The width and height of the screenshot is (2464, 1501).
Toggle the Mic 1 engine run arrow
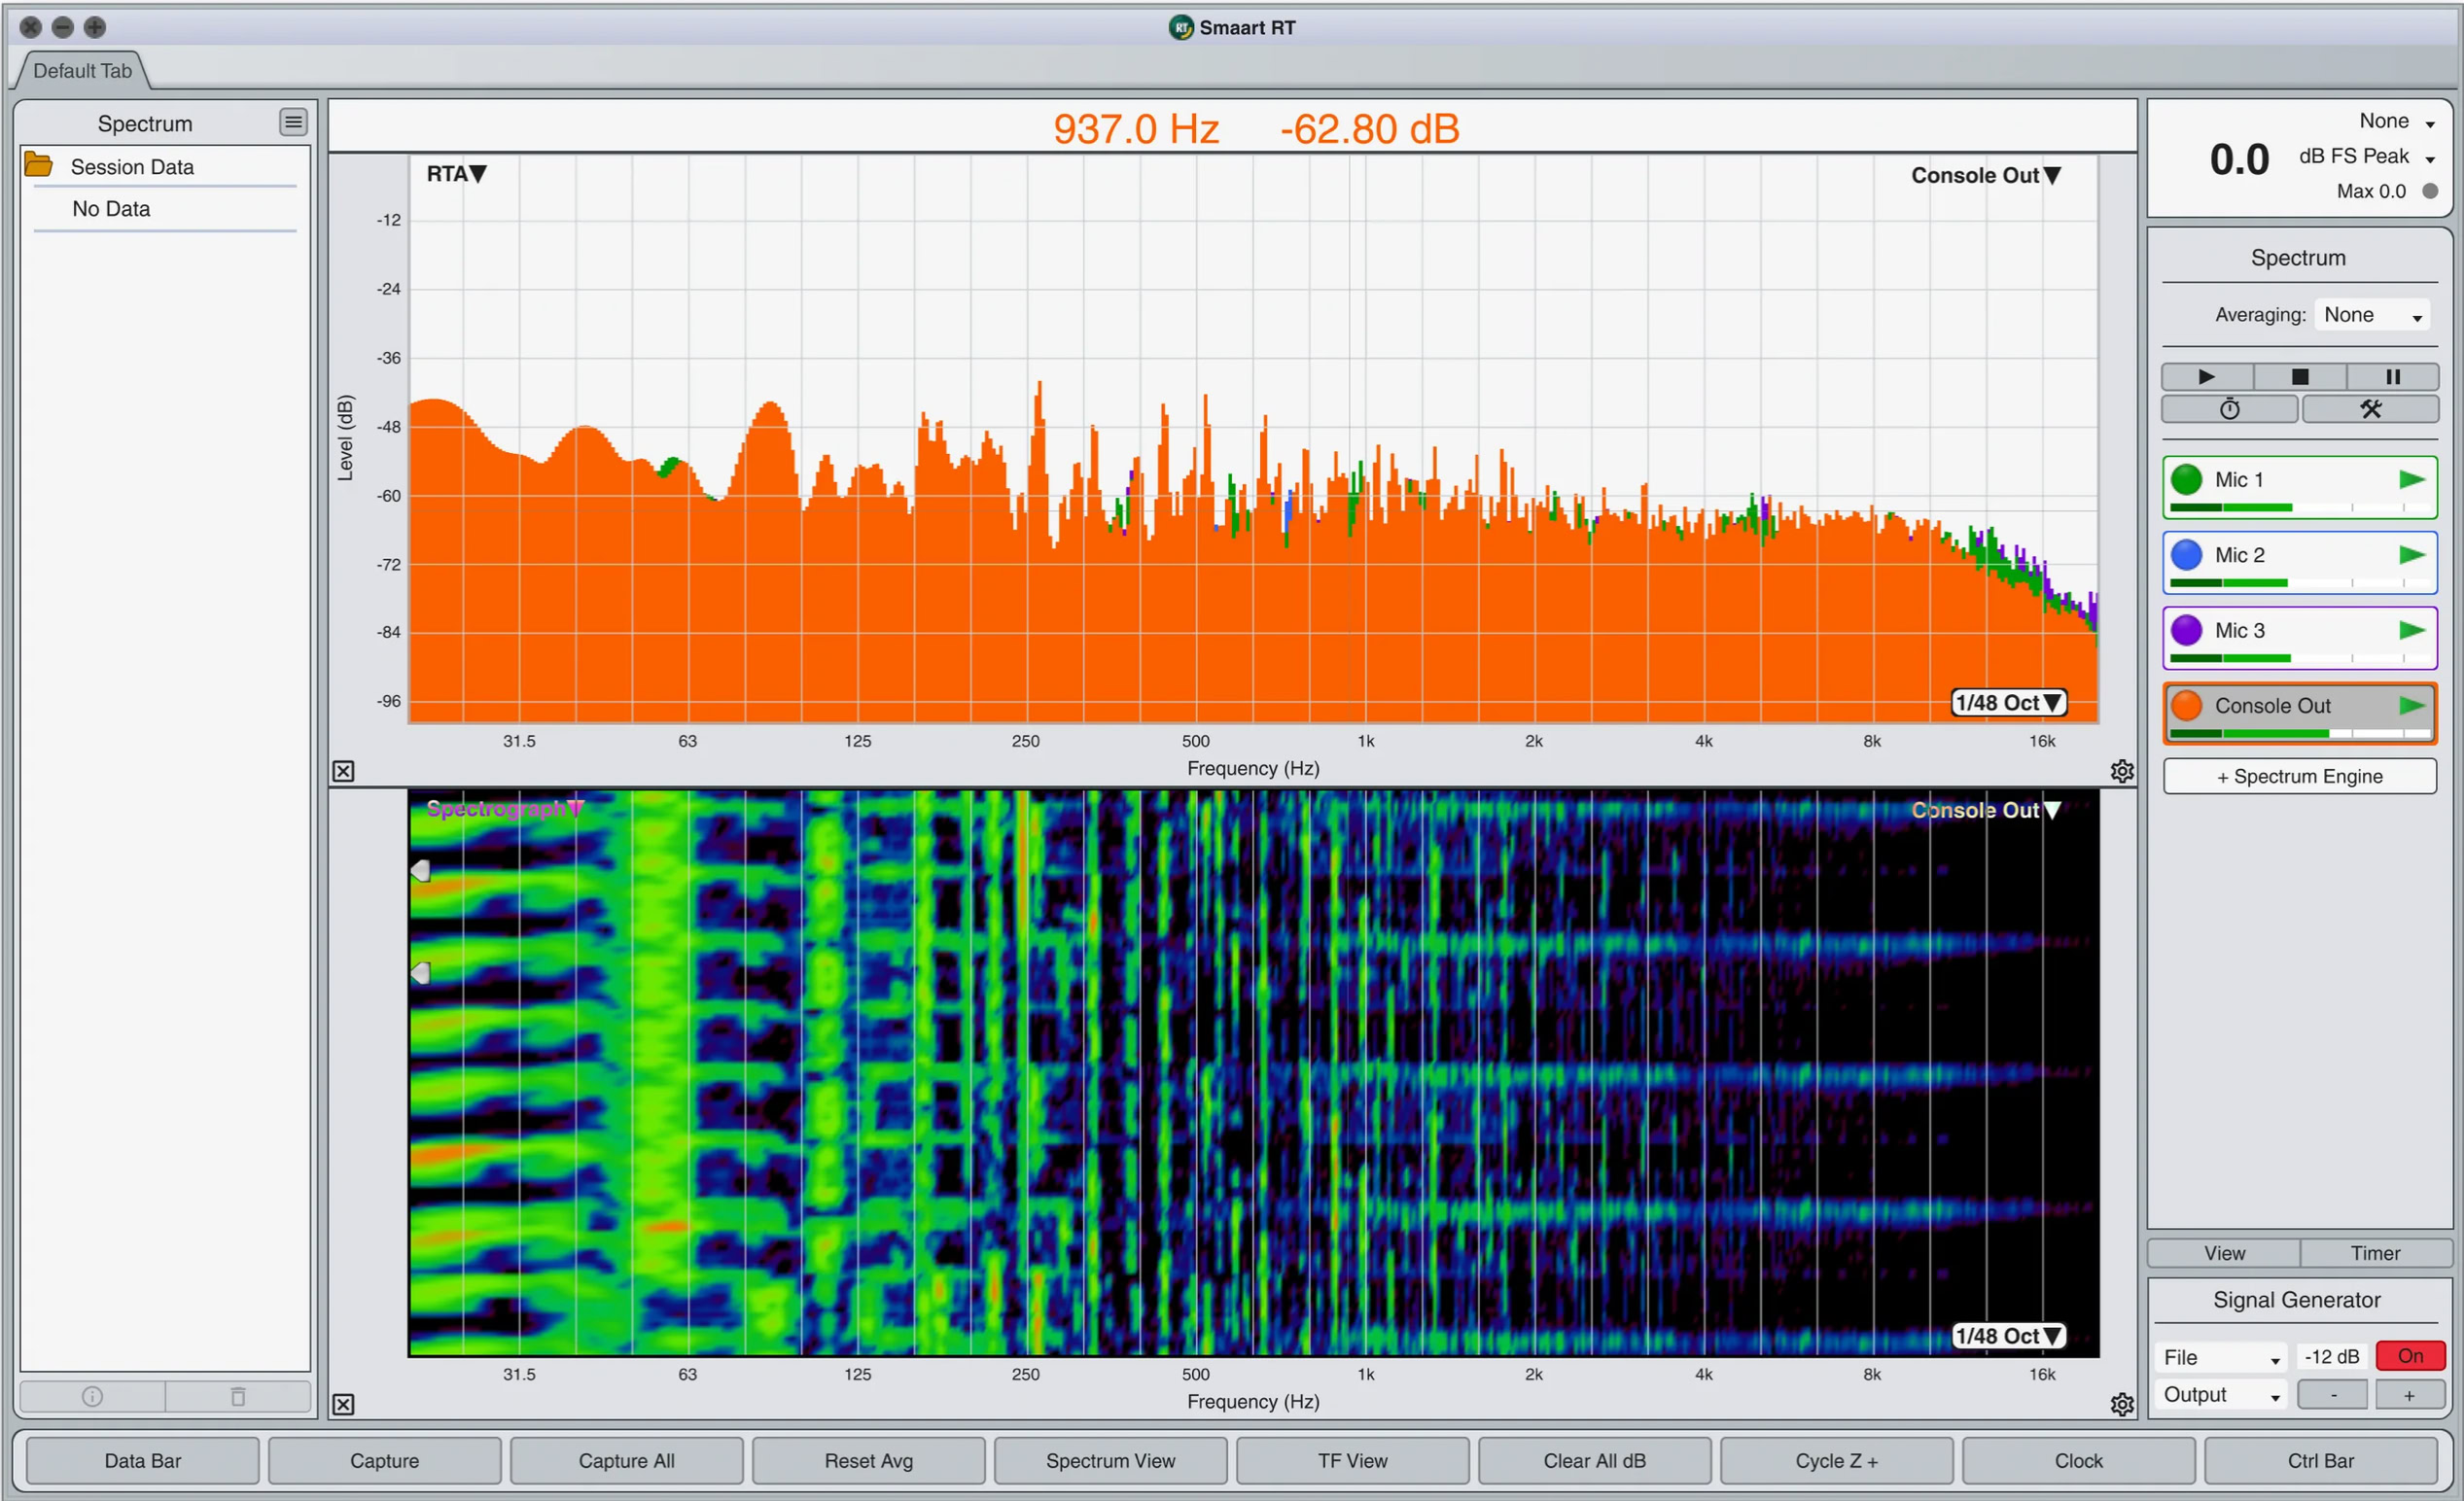[2411, 480]
